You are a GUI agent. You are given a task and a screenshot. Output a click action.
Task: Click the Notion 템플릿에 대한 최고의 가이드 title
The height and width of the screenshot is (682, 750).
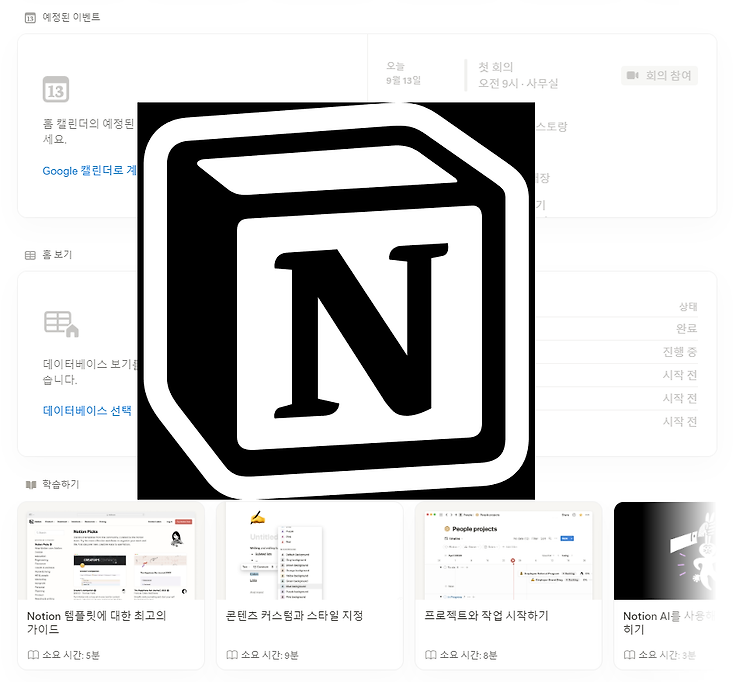(97, 622)
